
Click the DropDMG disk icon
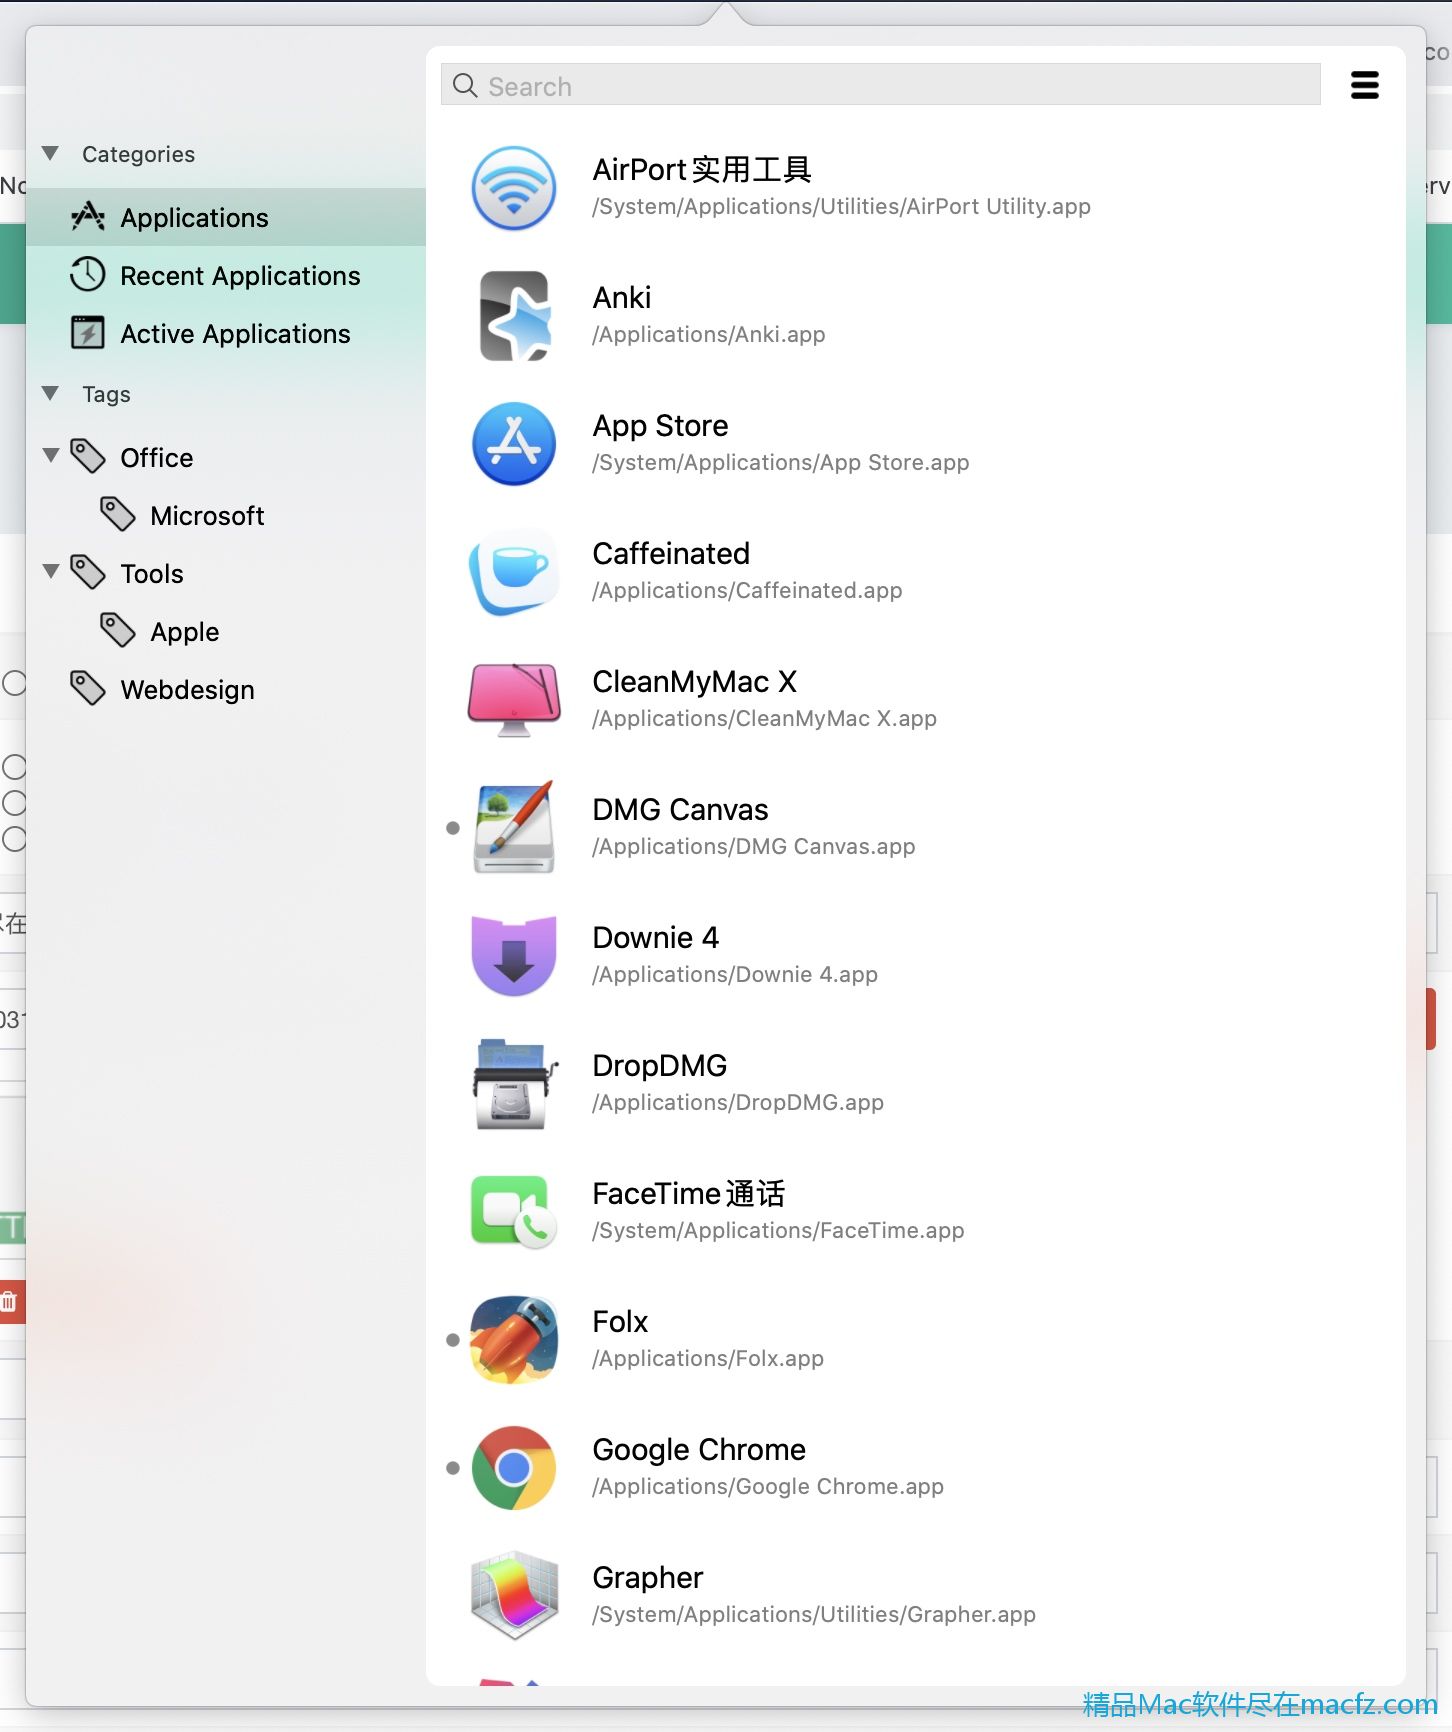pos(514,1084)
